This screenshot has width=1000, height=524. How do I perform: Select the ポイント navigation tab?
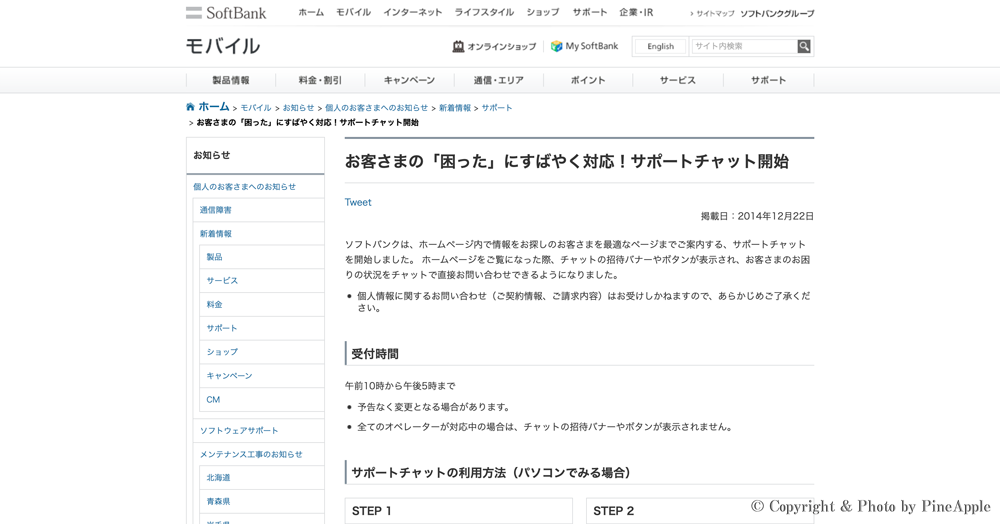pos(588,80)
